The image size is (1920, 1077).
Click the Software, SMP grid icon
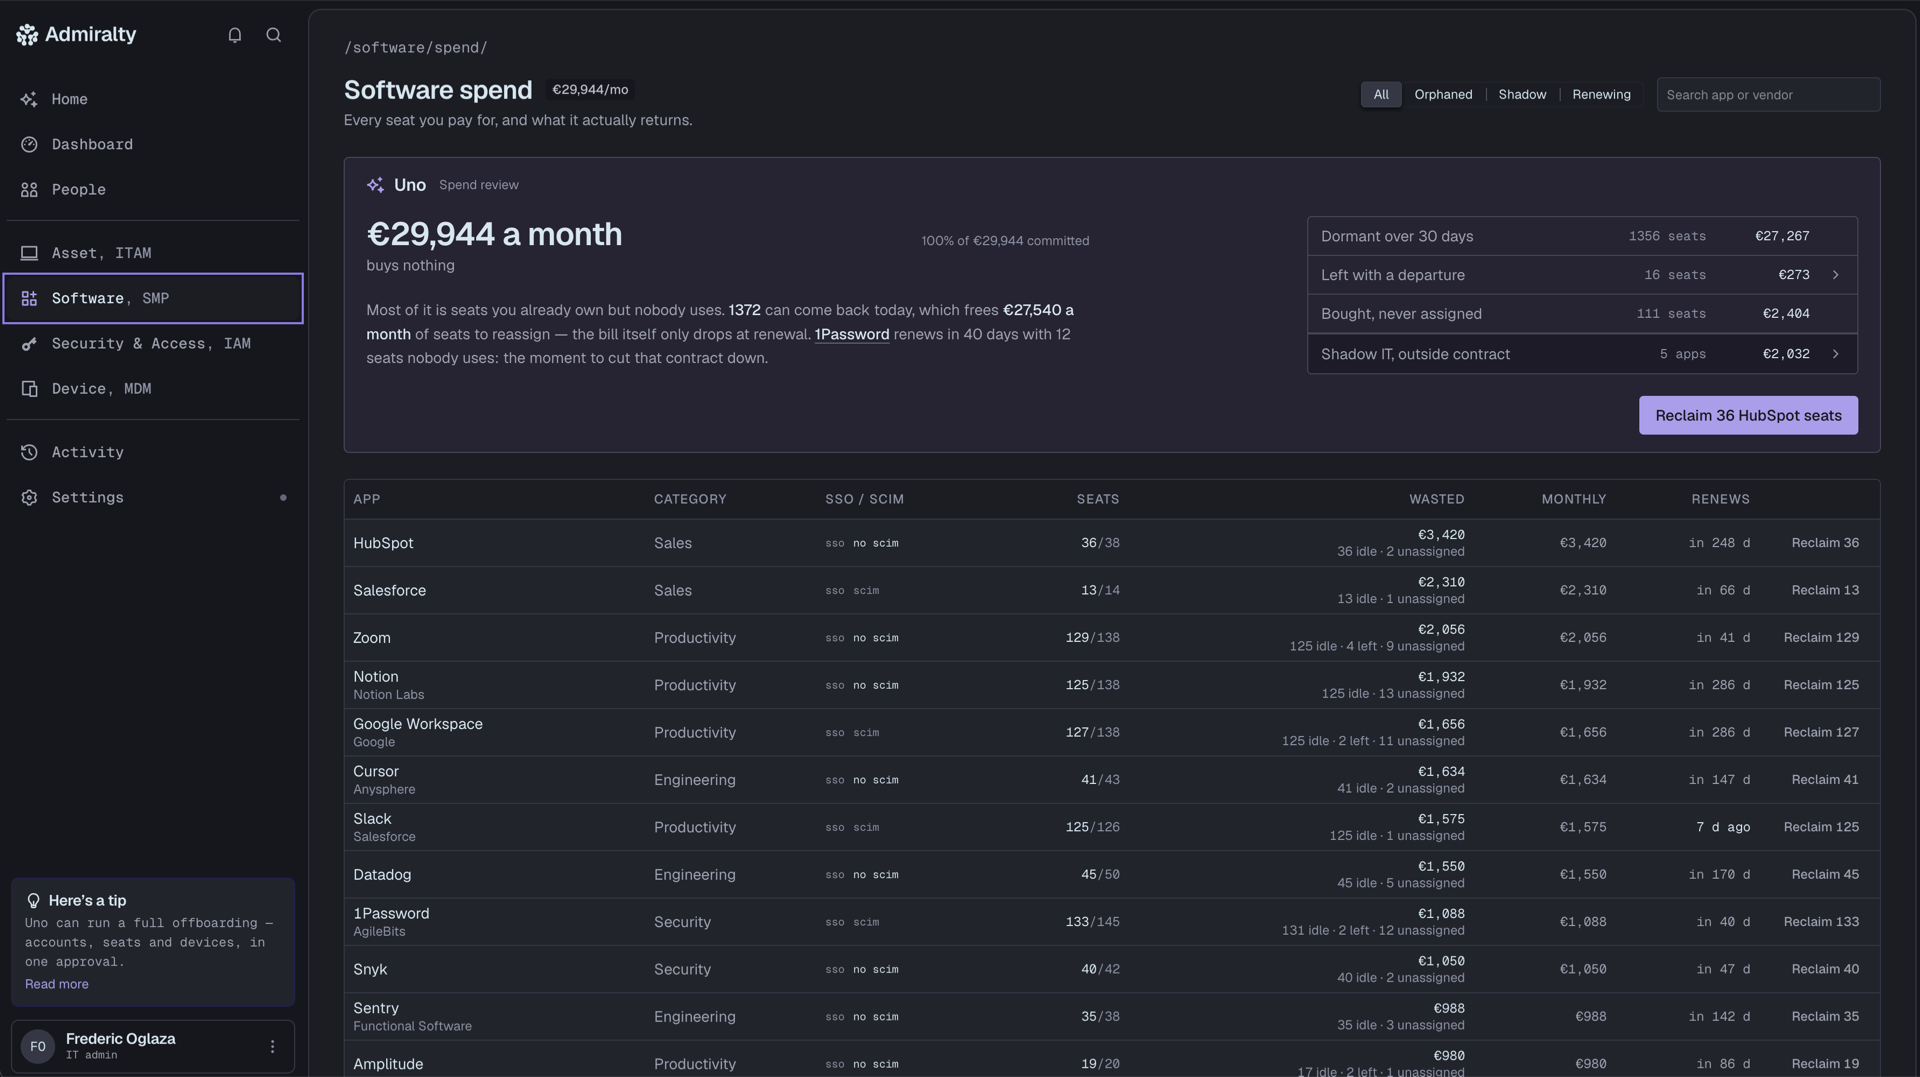tap(29, 298)
